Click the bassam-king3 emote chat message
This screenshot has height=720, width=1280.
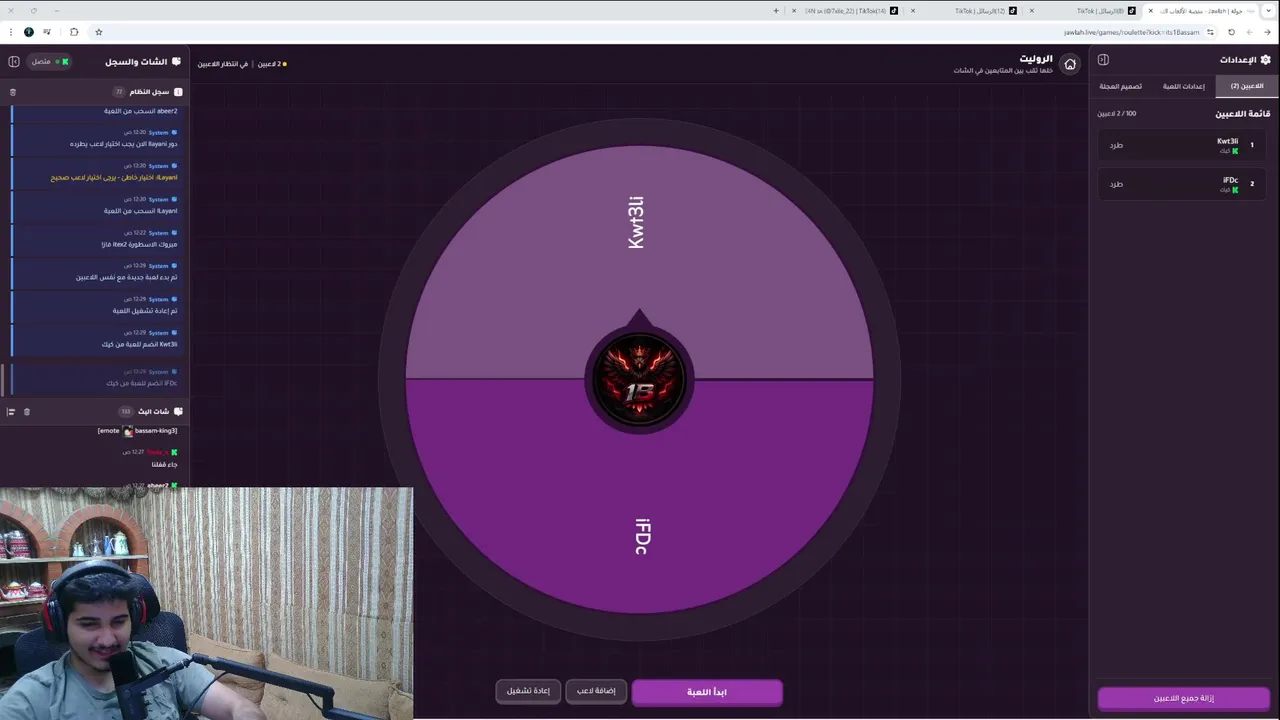[137, 431]
